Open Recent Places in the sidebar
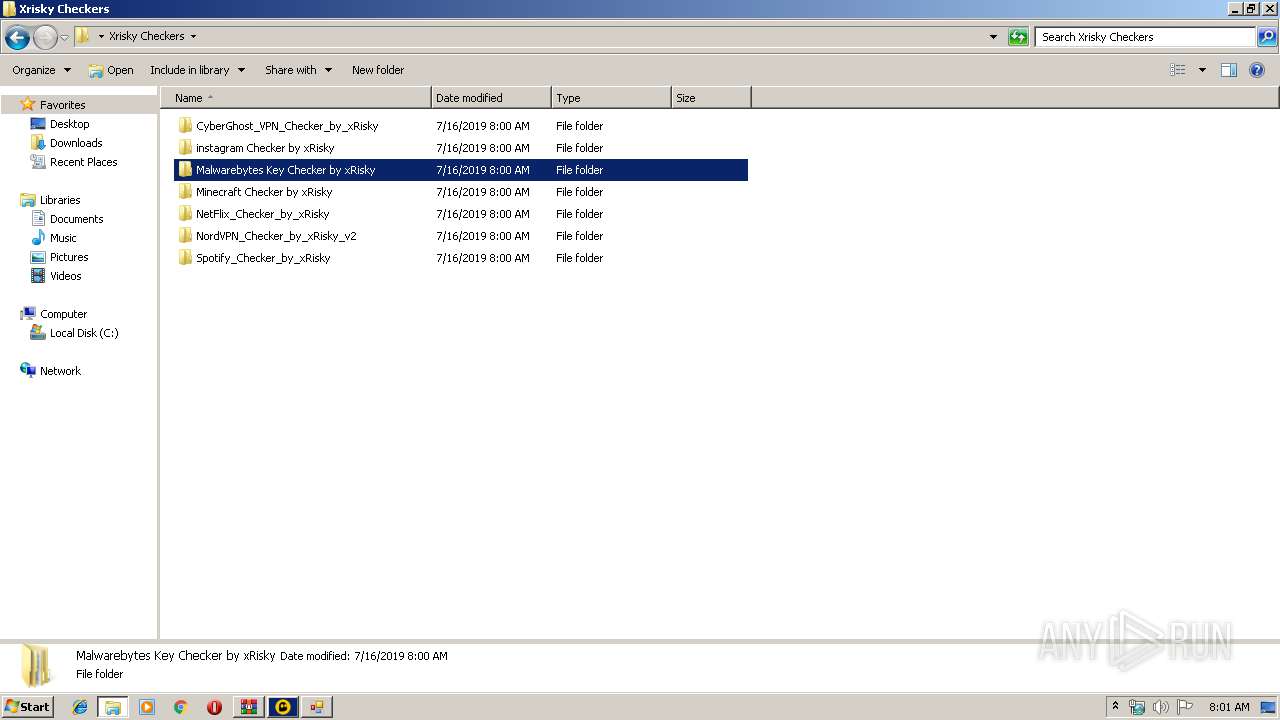1280x720 pixels. pos(83,162)
